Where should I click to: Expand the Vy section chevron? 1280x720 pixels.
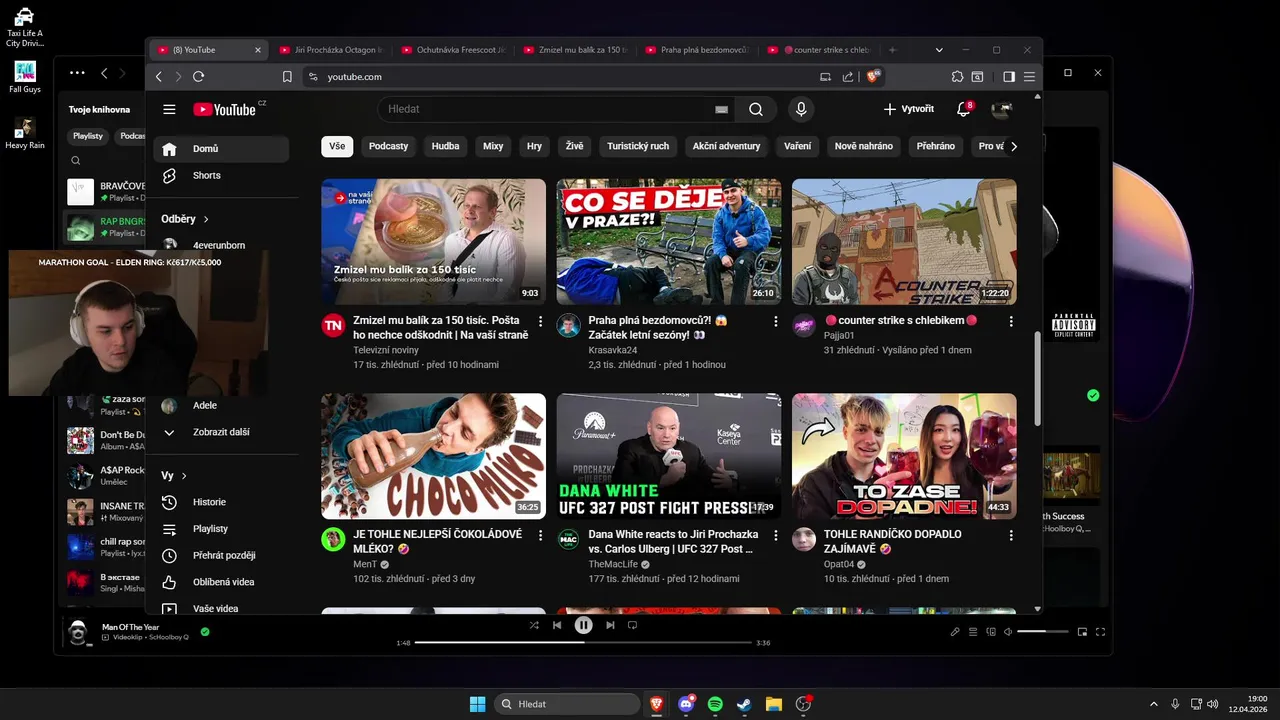[184, 476]
